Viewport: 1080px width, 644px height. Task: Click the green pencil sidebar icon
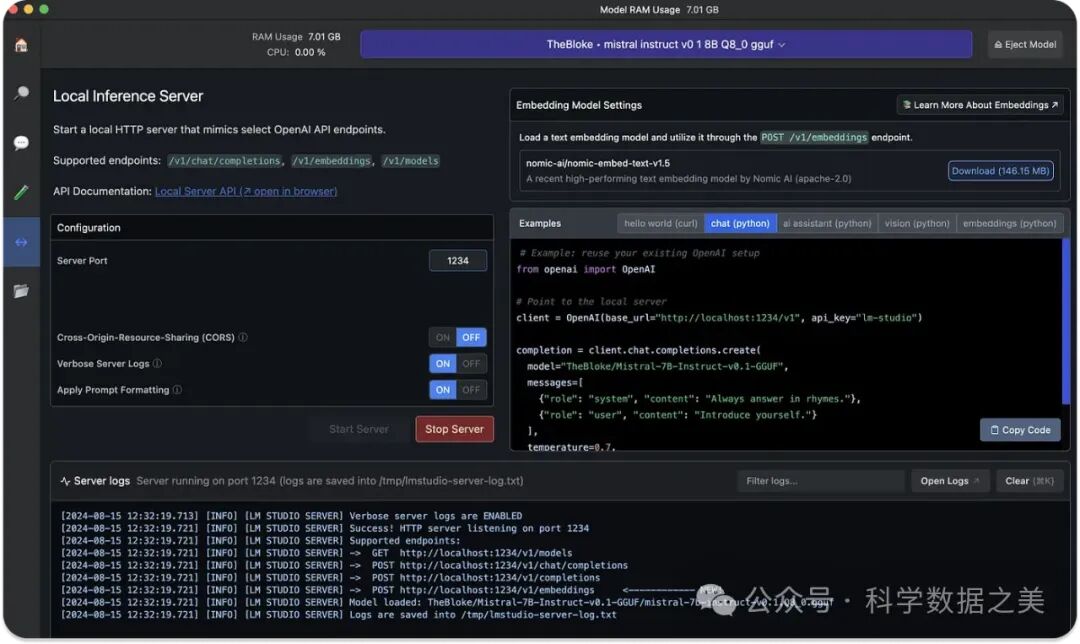coord(21,192)
